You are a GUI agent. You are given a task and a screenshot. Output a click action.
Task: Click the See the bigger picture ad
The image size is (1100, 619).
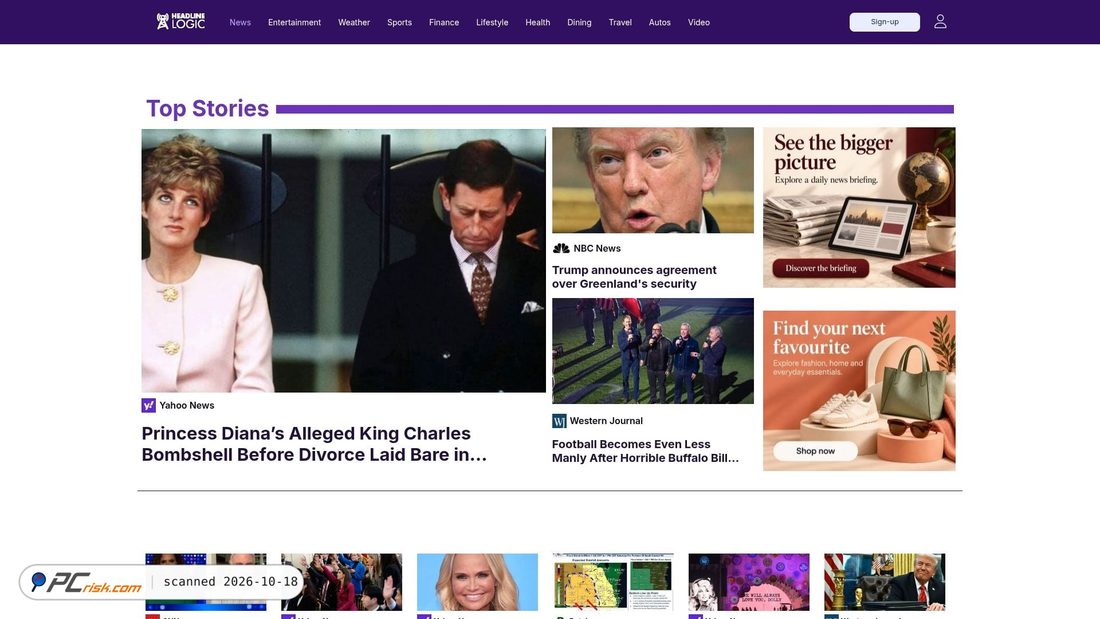pyautogui.click(x=859, y=208)
